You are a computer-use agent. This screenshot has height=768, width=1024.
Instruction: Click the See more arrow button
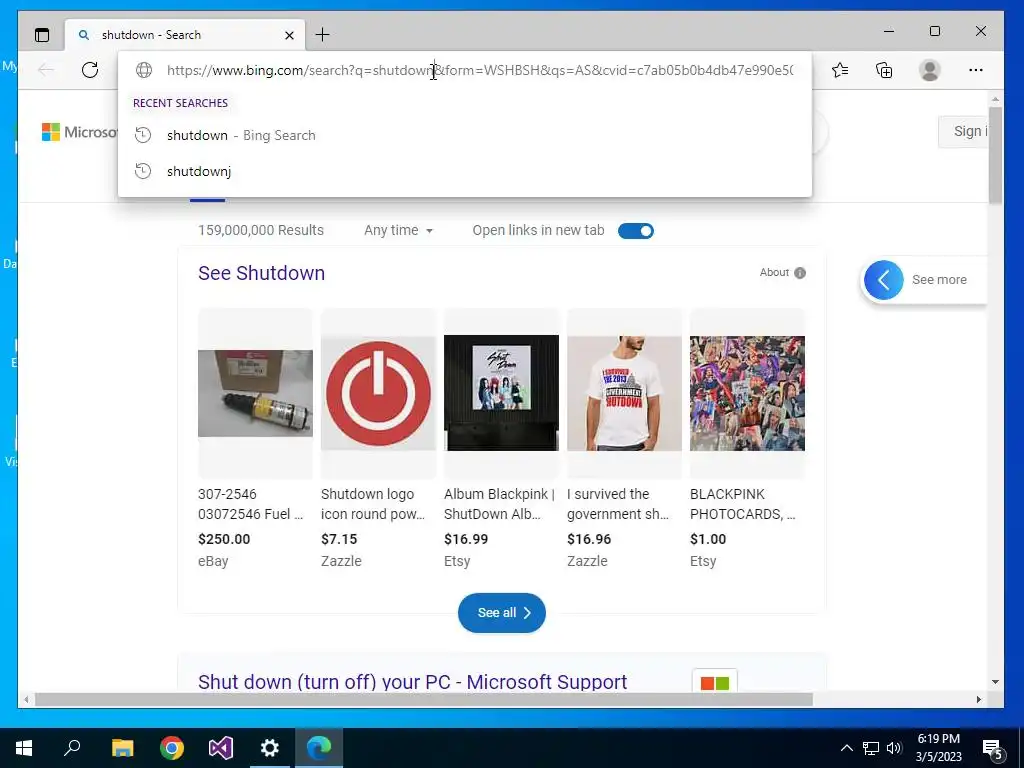tap(884, 280)
